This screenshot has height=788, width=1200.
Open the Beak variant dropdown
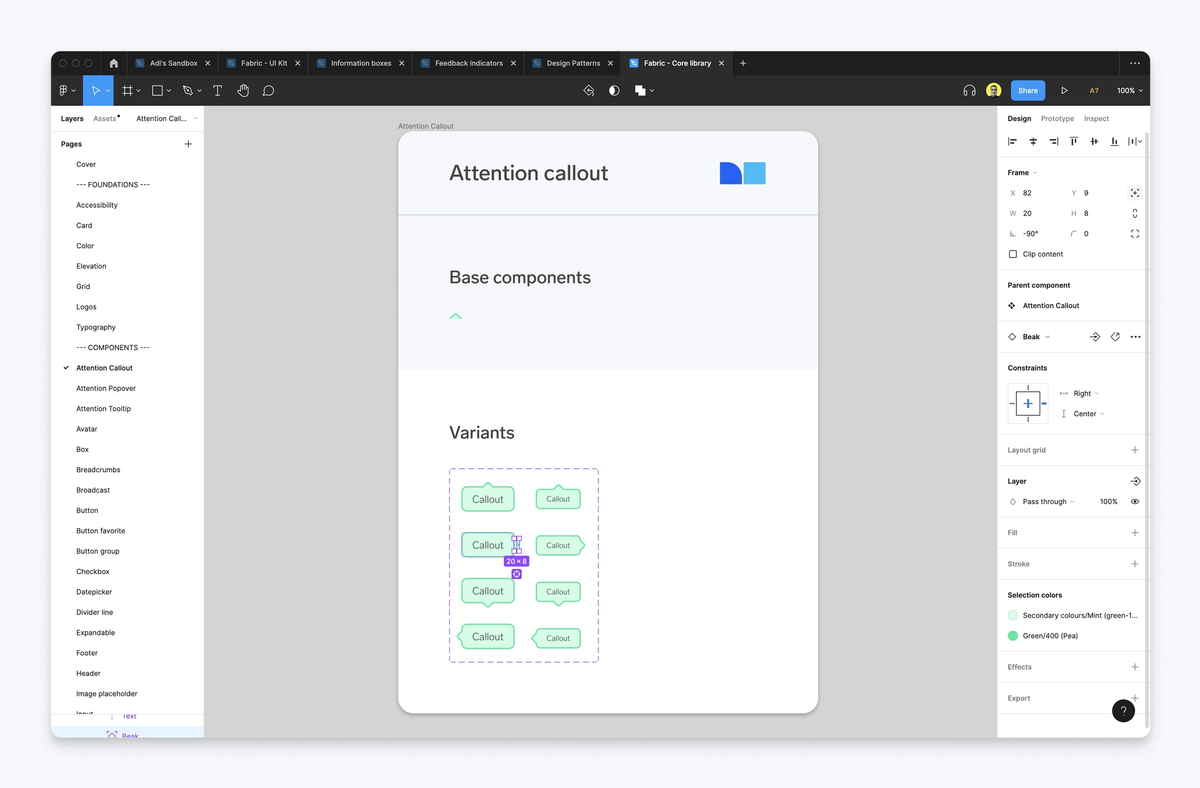[1036, 337]
